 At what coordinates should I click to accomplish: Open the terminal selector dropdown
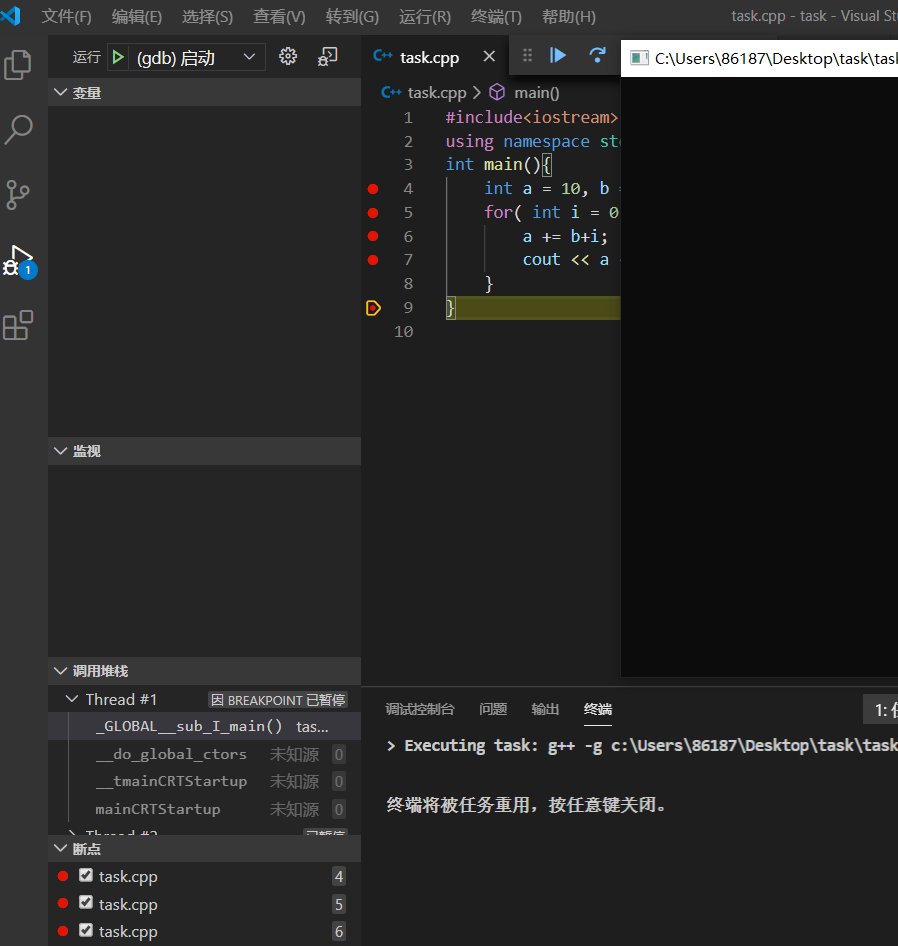881,710
